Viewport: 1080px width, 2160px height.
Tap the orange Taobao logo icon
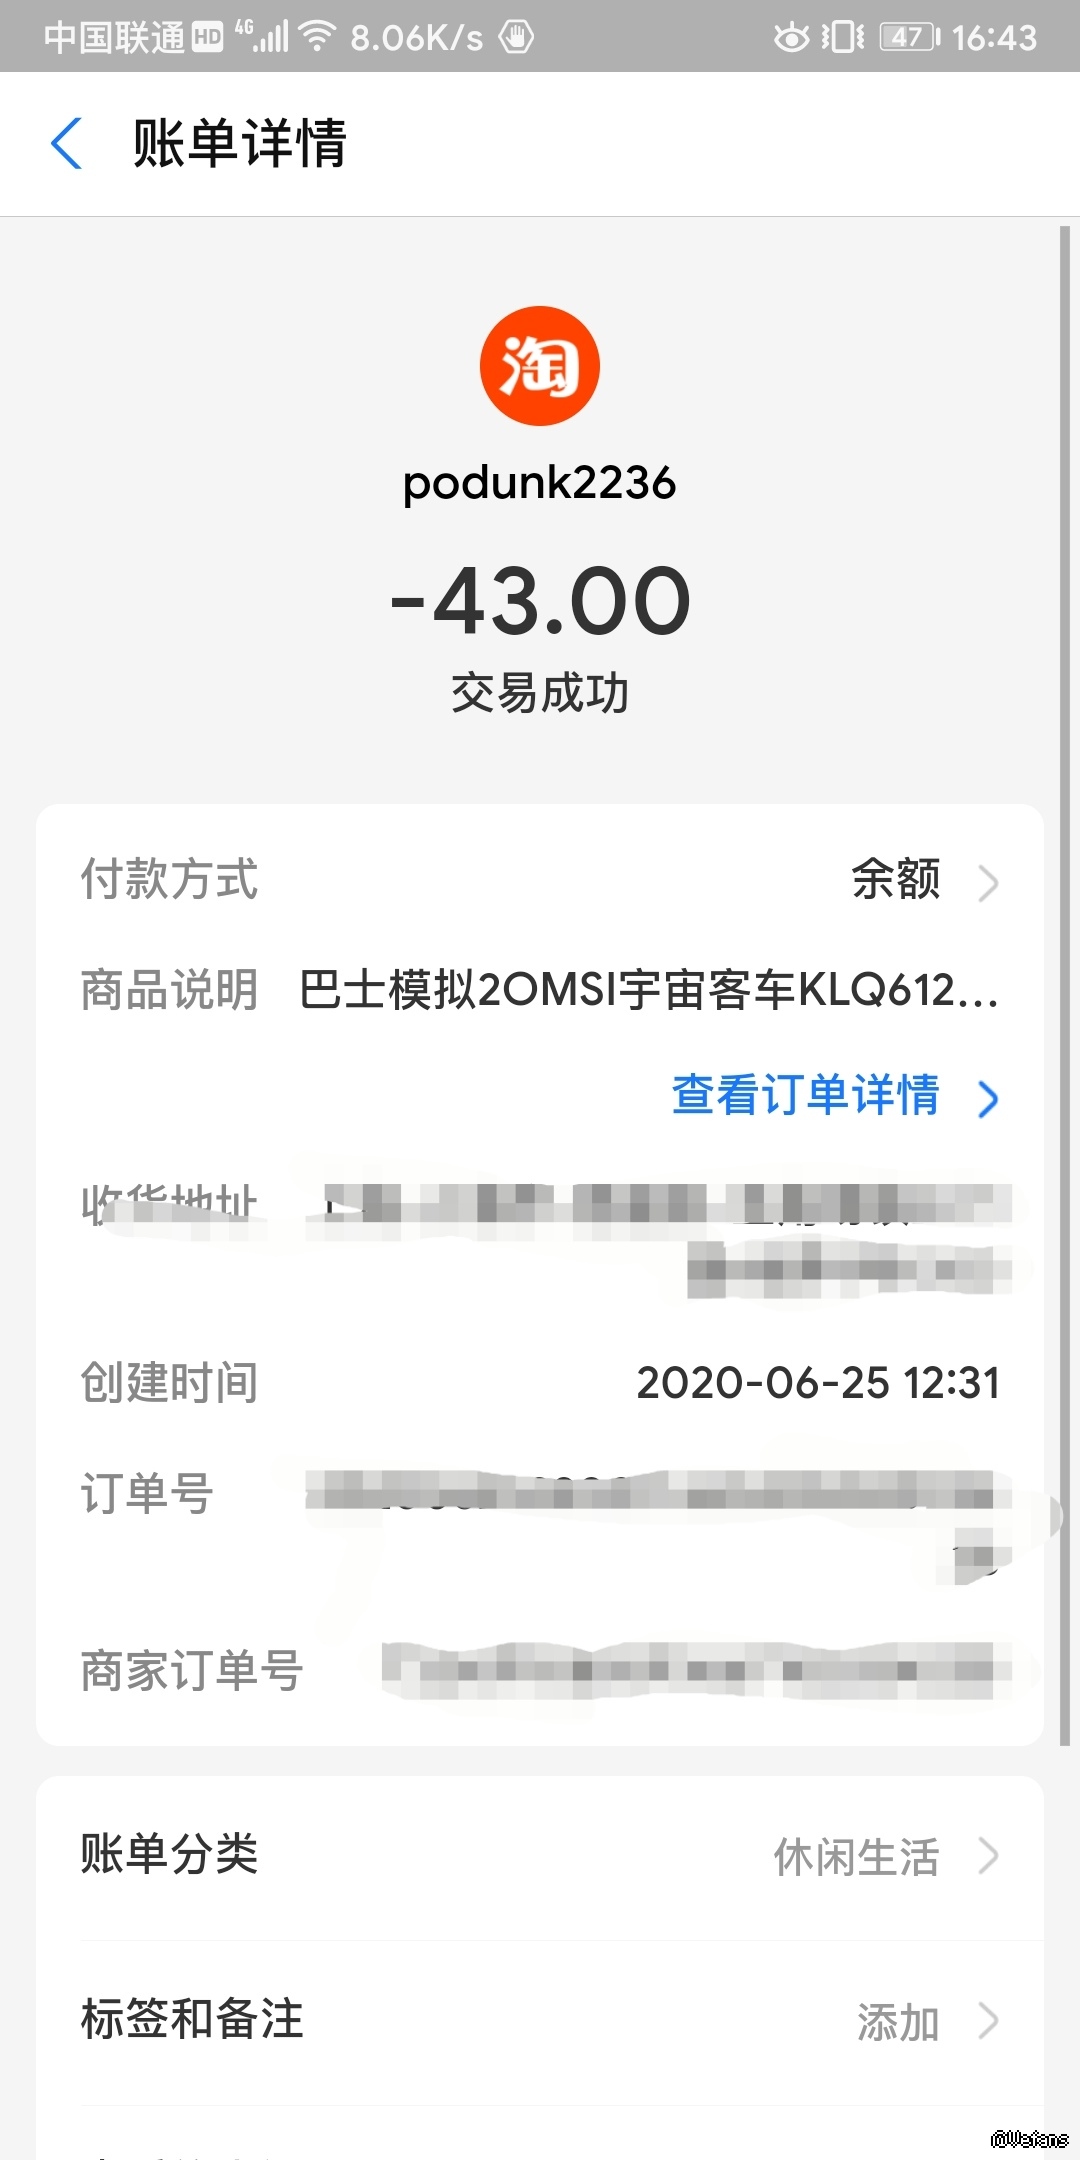coord(540,366)
